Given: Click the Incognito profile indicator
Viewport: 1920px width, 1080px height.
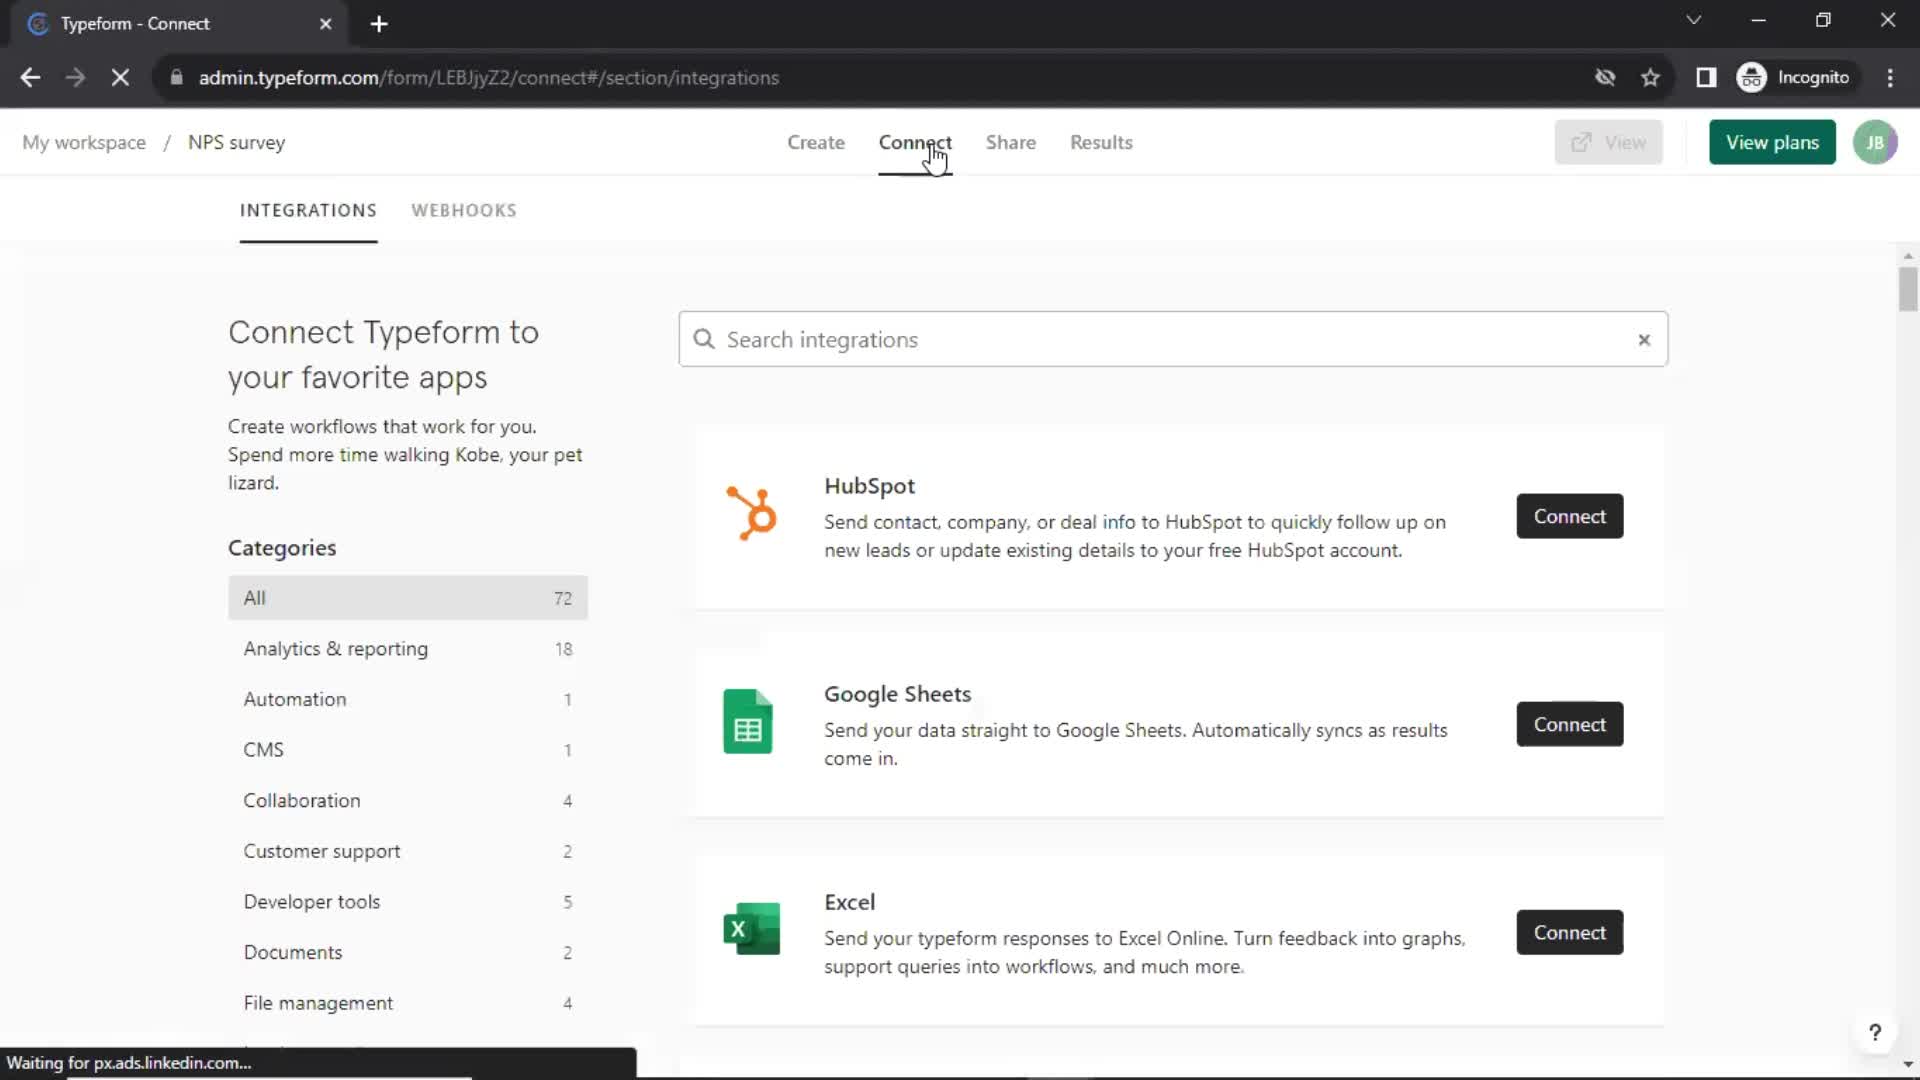Looking at the screenshot, I should coord(1794,77).
